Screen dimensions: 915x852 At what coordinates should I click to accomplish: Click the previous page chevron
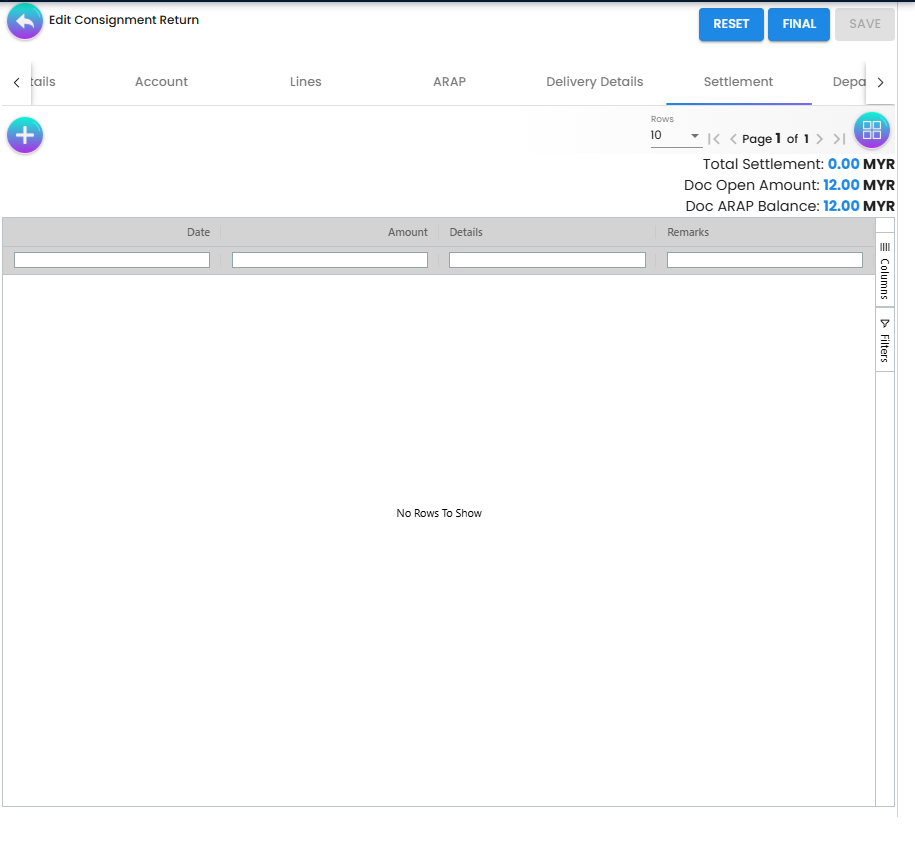pos(733,138)
